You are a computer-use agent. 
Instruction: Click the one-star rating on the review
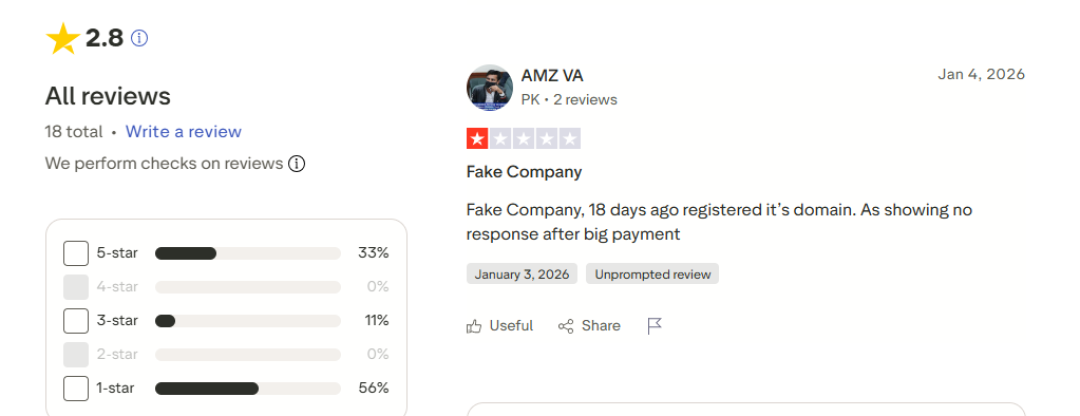(478, 139)
